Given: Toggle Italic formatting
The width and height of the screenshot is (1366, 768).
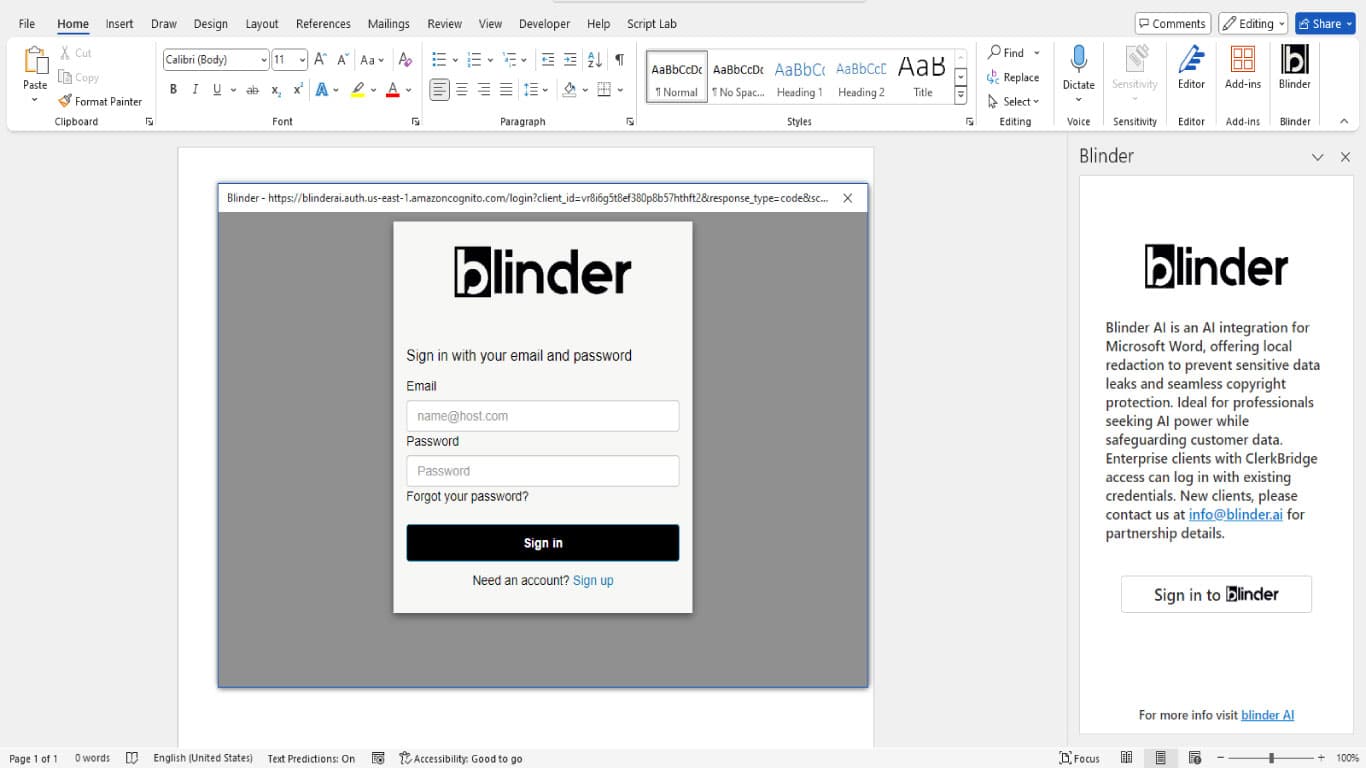Looking at the screenshot, I should pos(195,90).
